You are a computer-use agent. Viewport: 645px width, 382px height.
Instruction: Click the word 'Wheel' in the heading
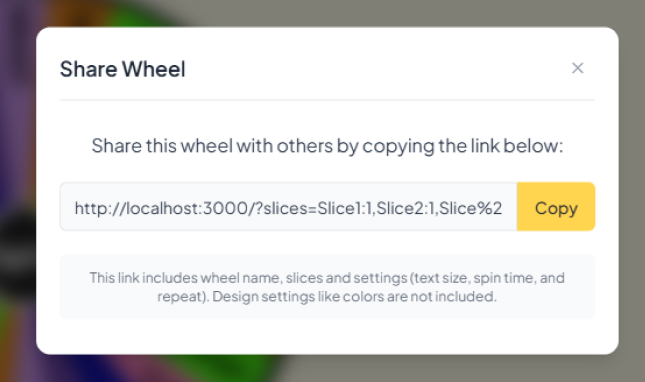coord(154,69)
